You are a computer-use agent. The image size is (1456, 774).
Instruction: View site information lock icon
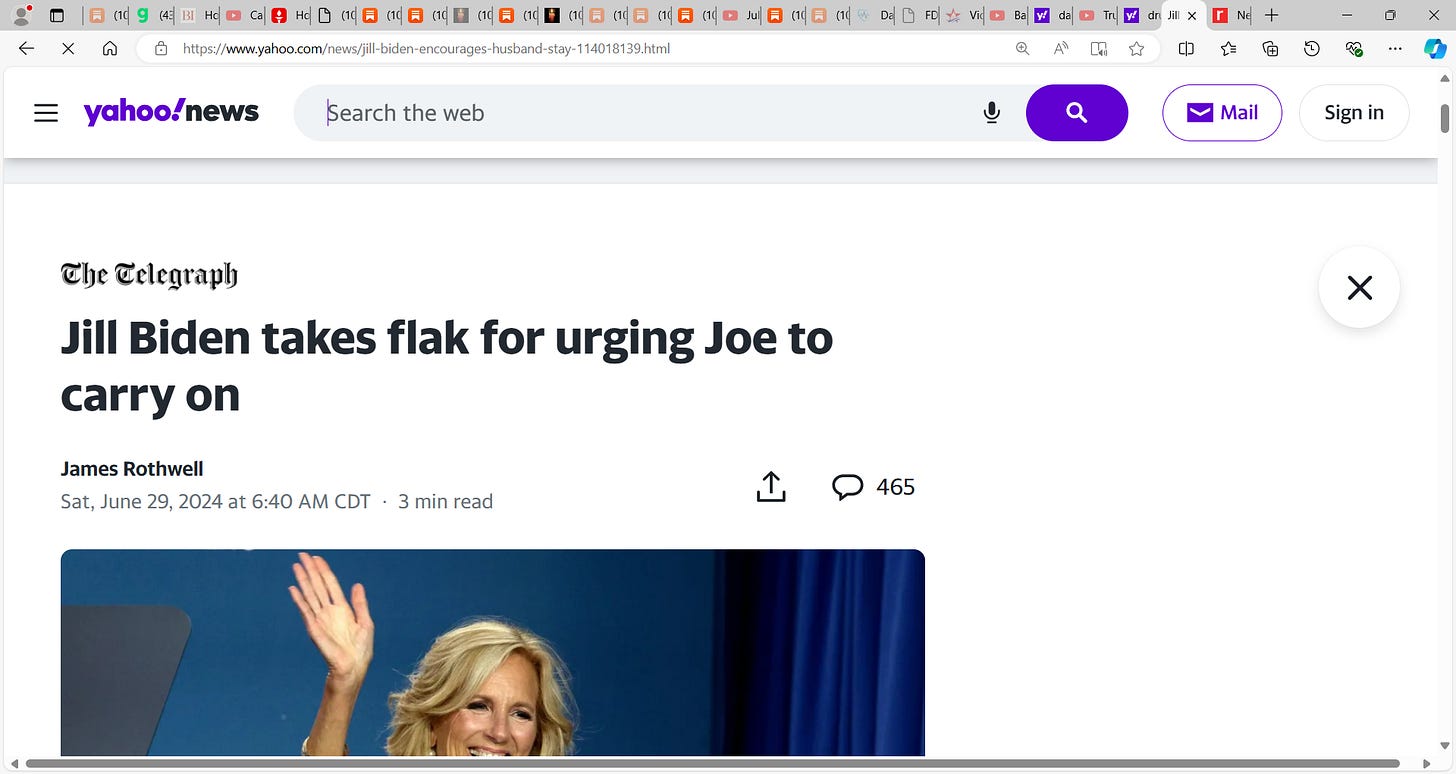[x=160, y=48]
